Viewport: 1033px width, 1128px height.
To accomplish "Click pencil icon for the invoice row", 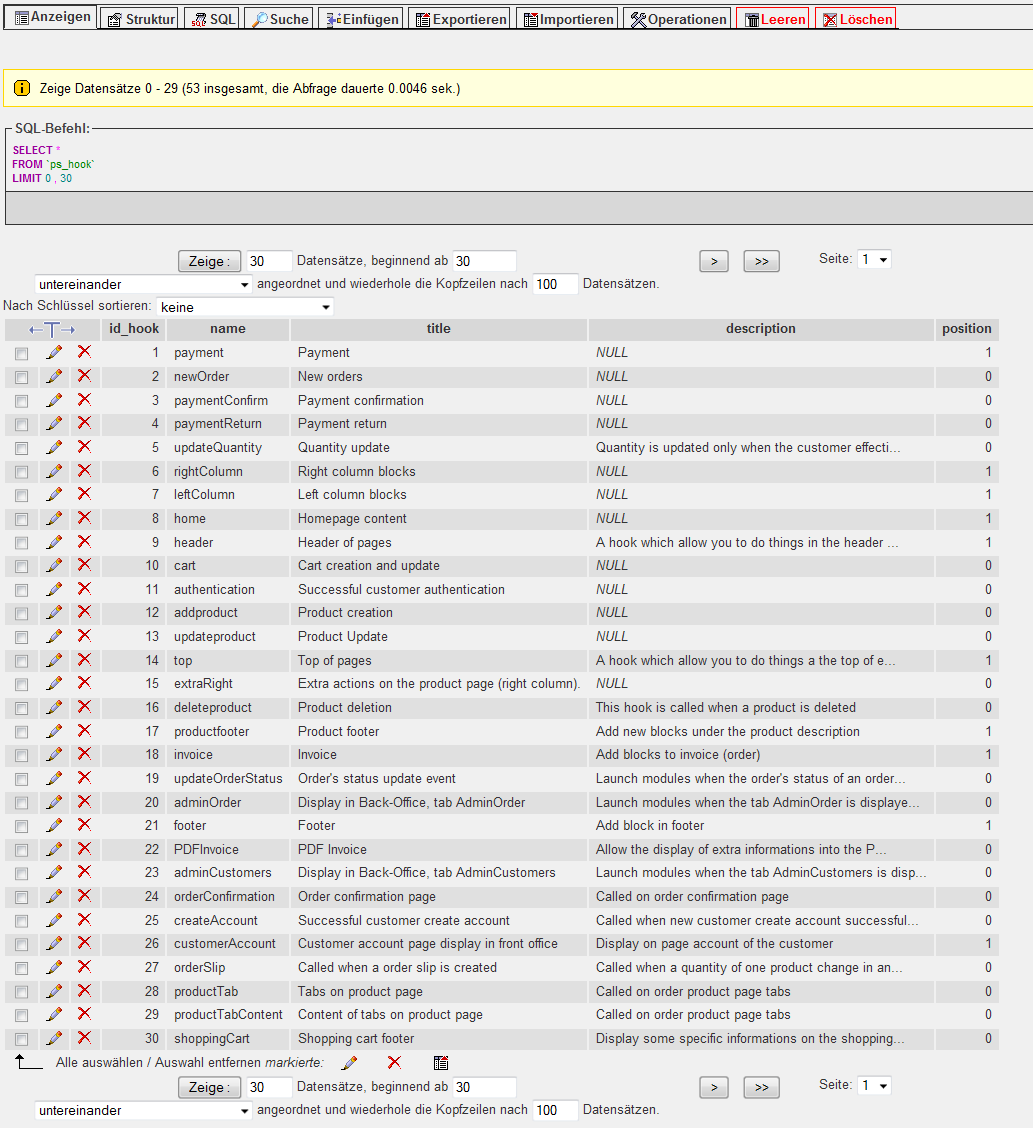I will [x=54, y=754].
